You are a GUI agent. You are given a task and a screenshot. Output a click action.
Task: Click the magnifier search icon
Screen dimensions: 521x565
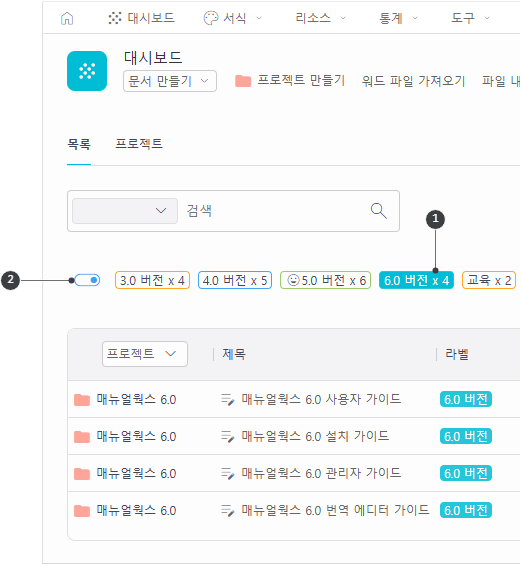point(379,211)
